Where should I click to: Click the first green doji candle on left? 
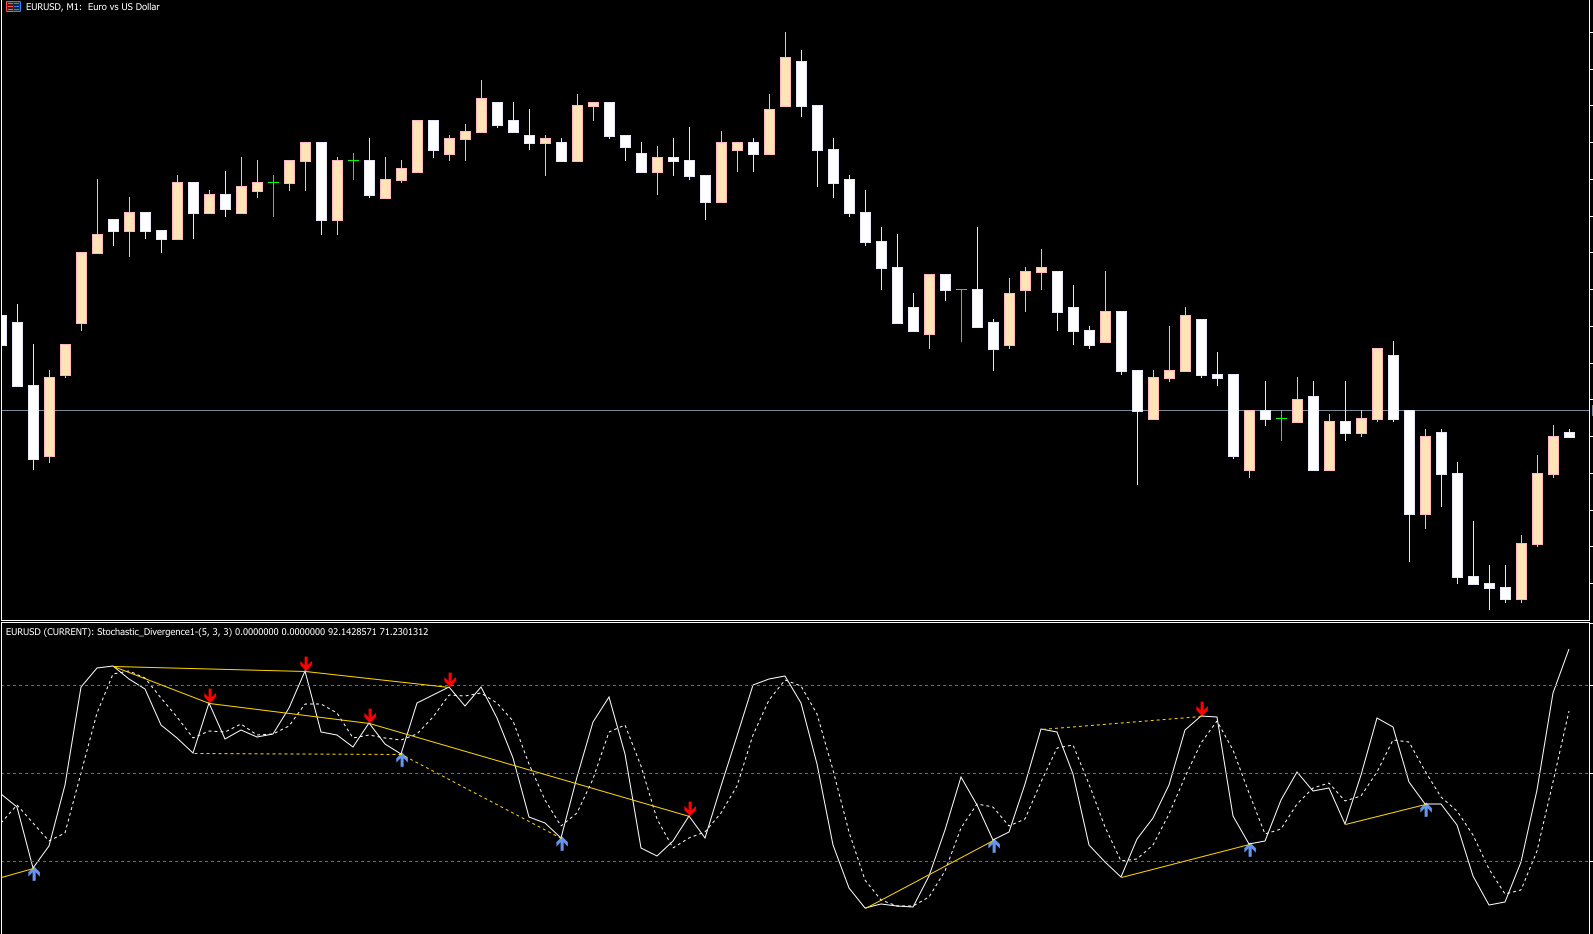click(x=274, y=182)
